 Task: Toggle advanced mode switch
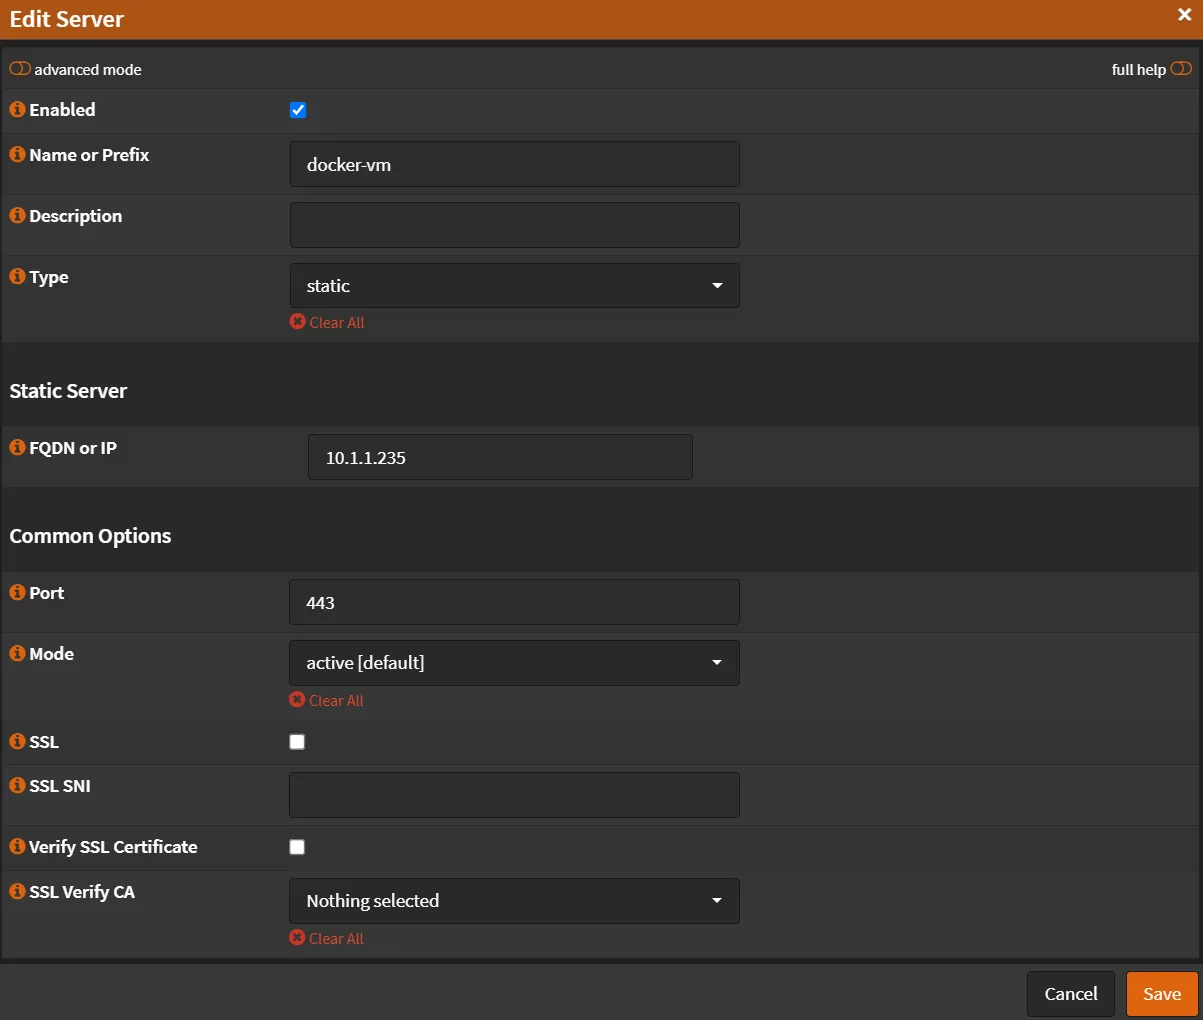coord(20,69)
